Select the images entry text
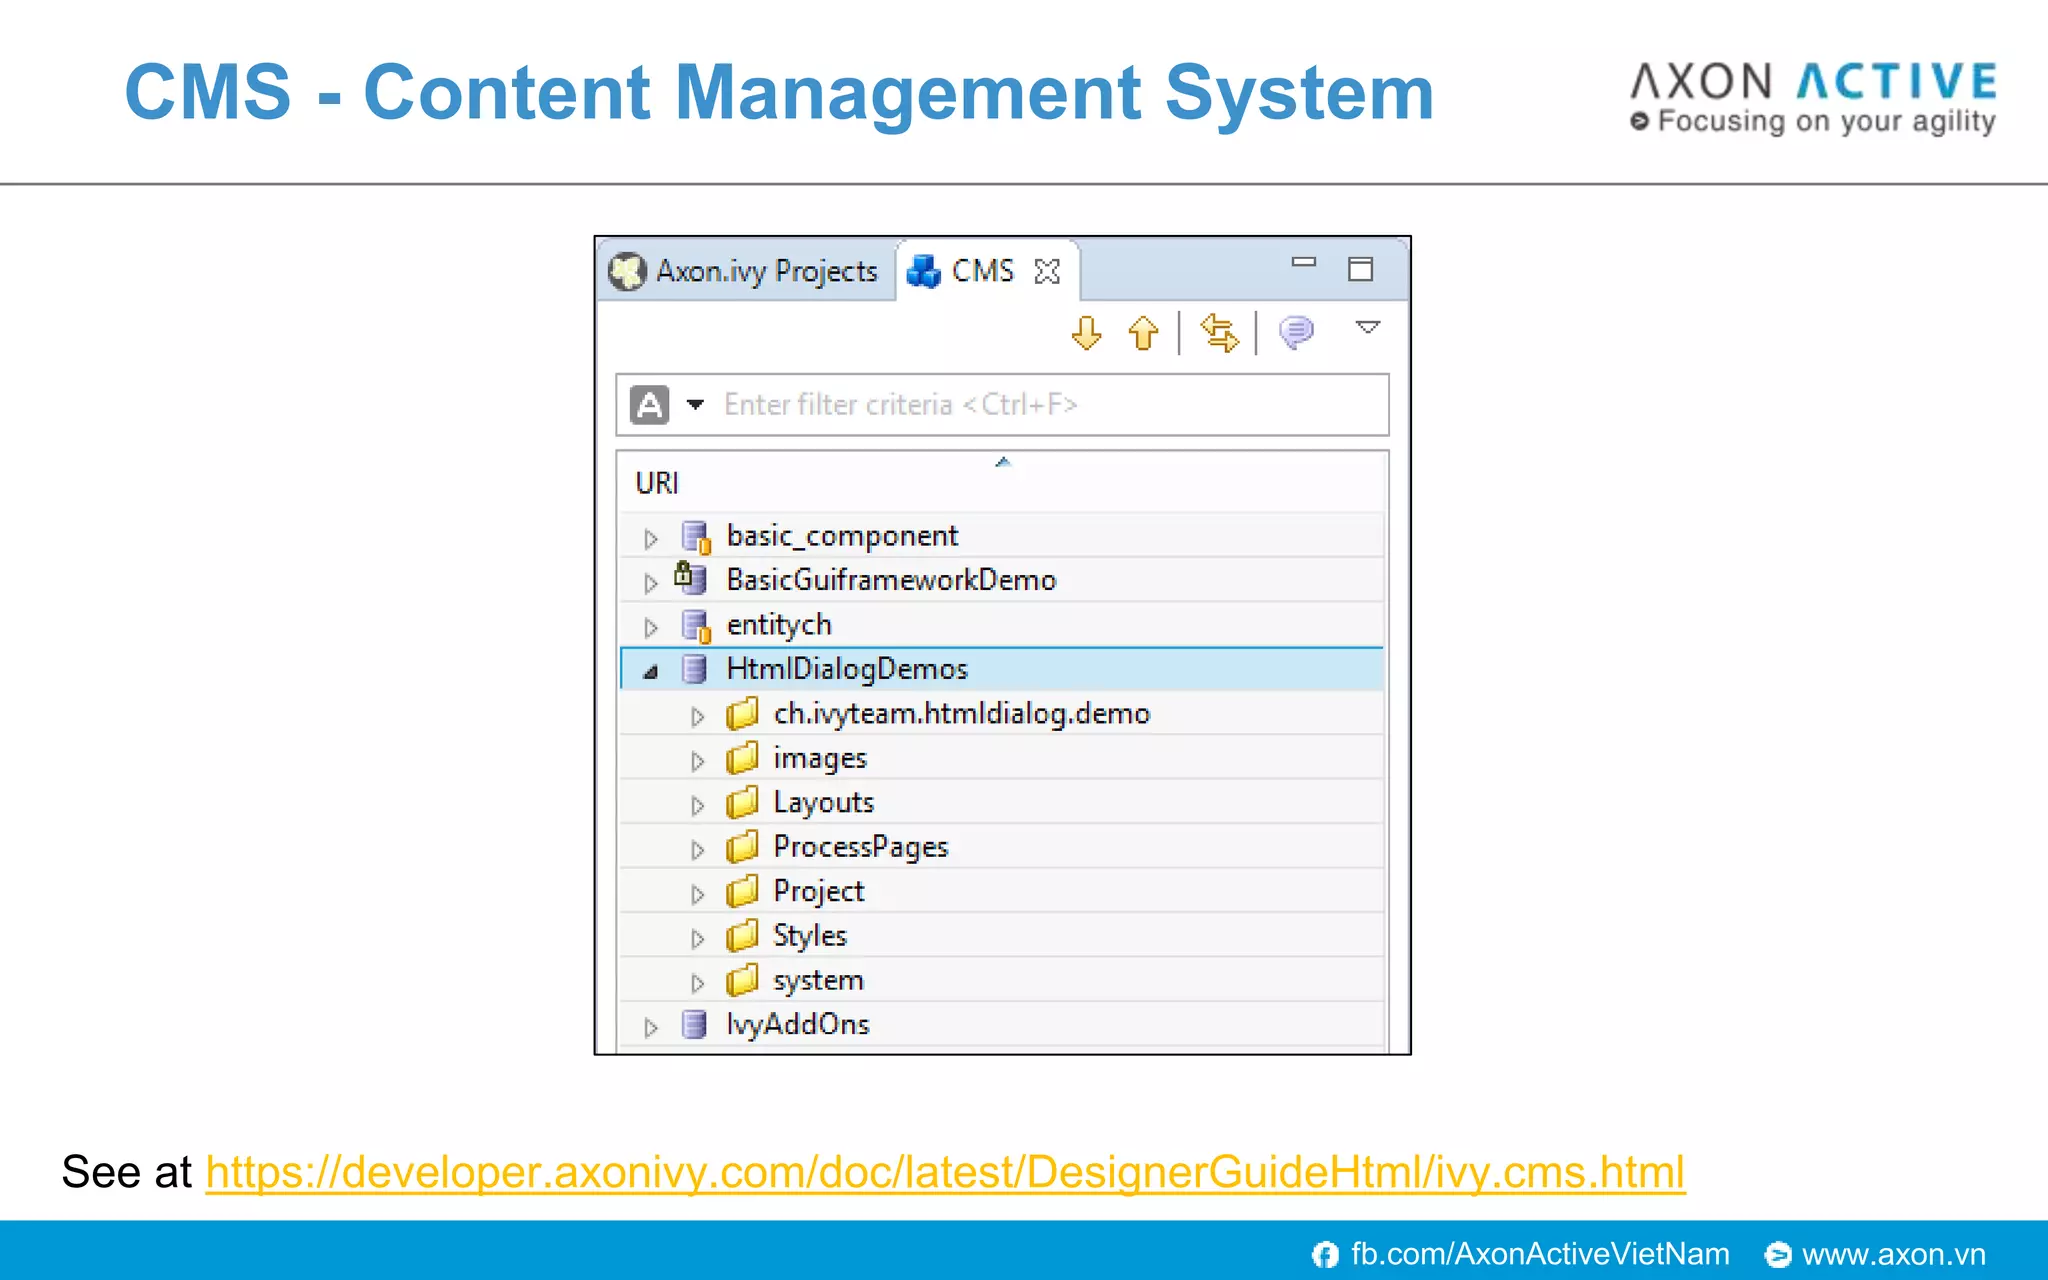2048x1280 pixels. pyautogui.click(x=820, y=759)
